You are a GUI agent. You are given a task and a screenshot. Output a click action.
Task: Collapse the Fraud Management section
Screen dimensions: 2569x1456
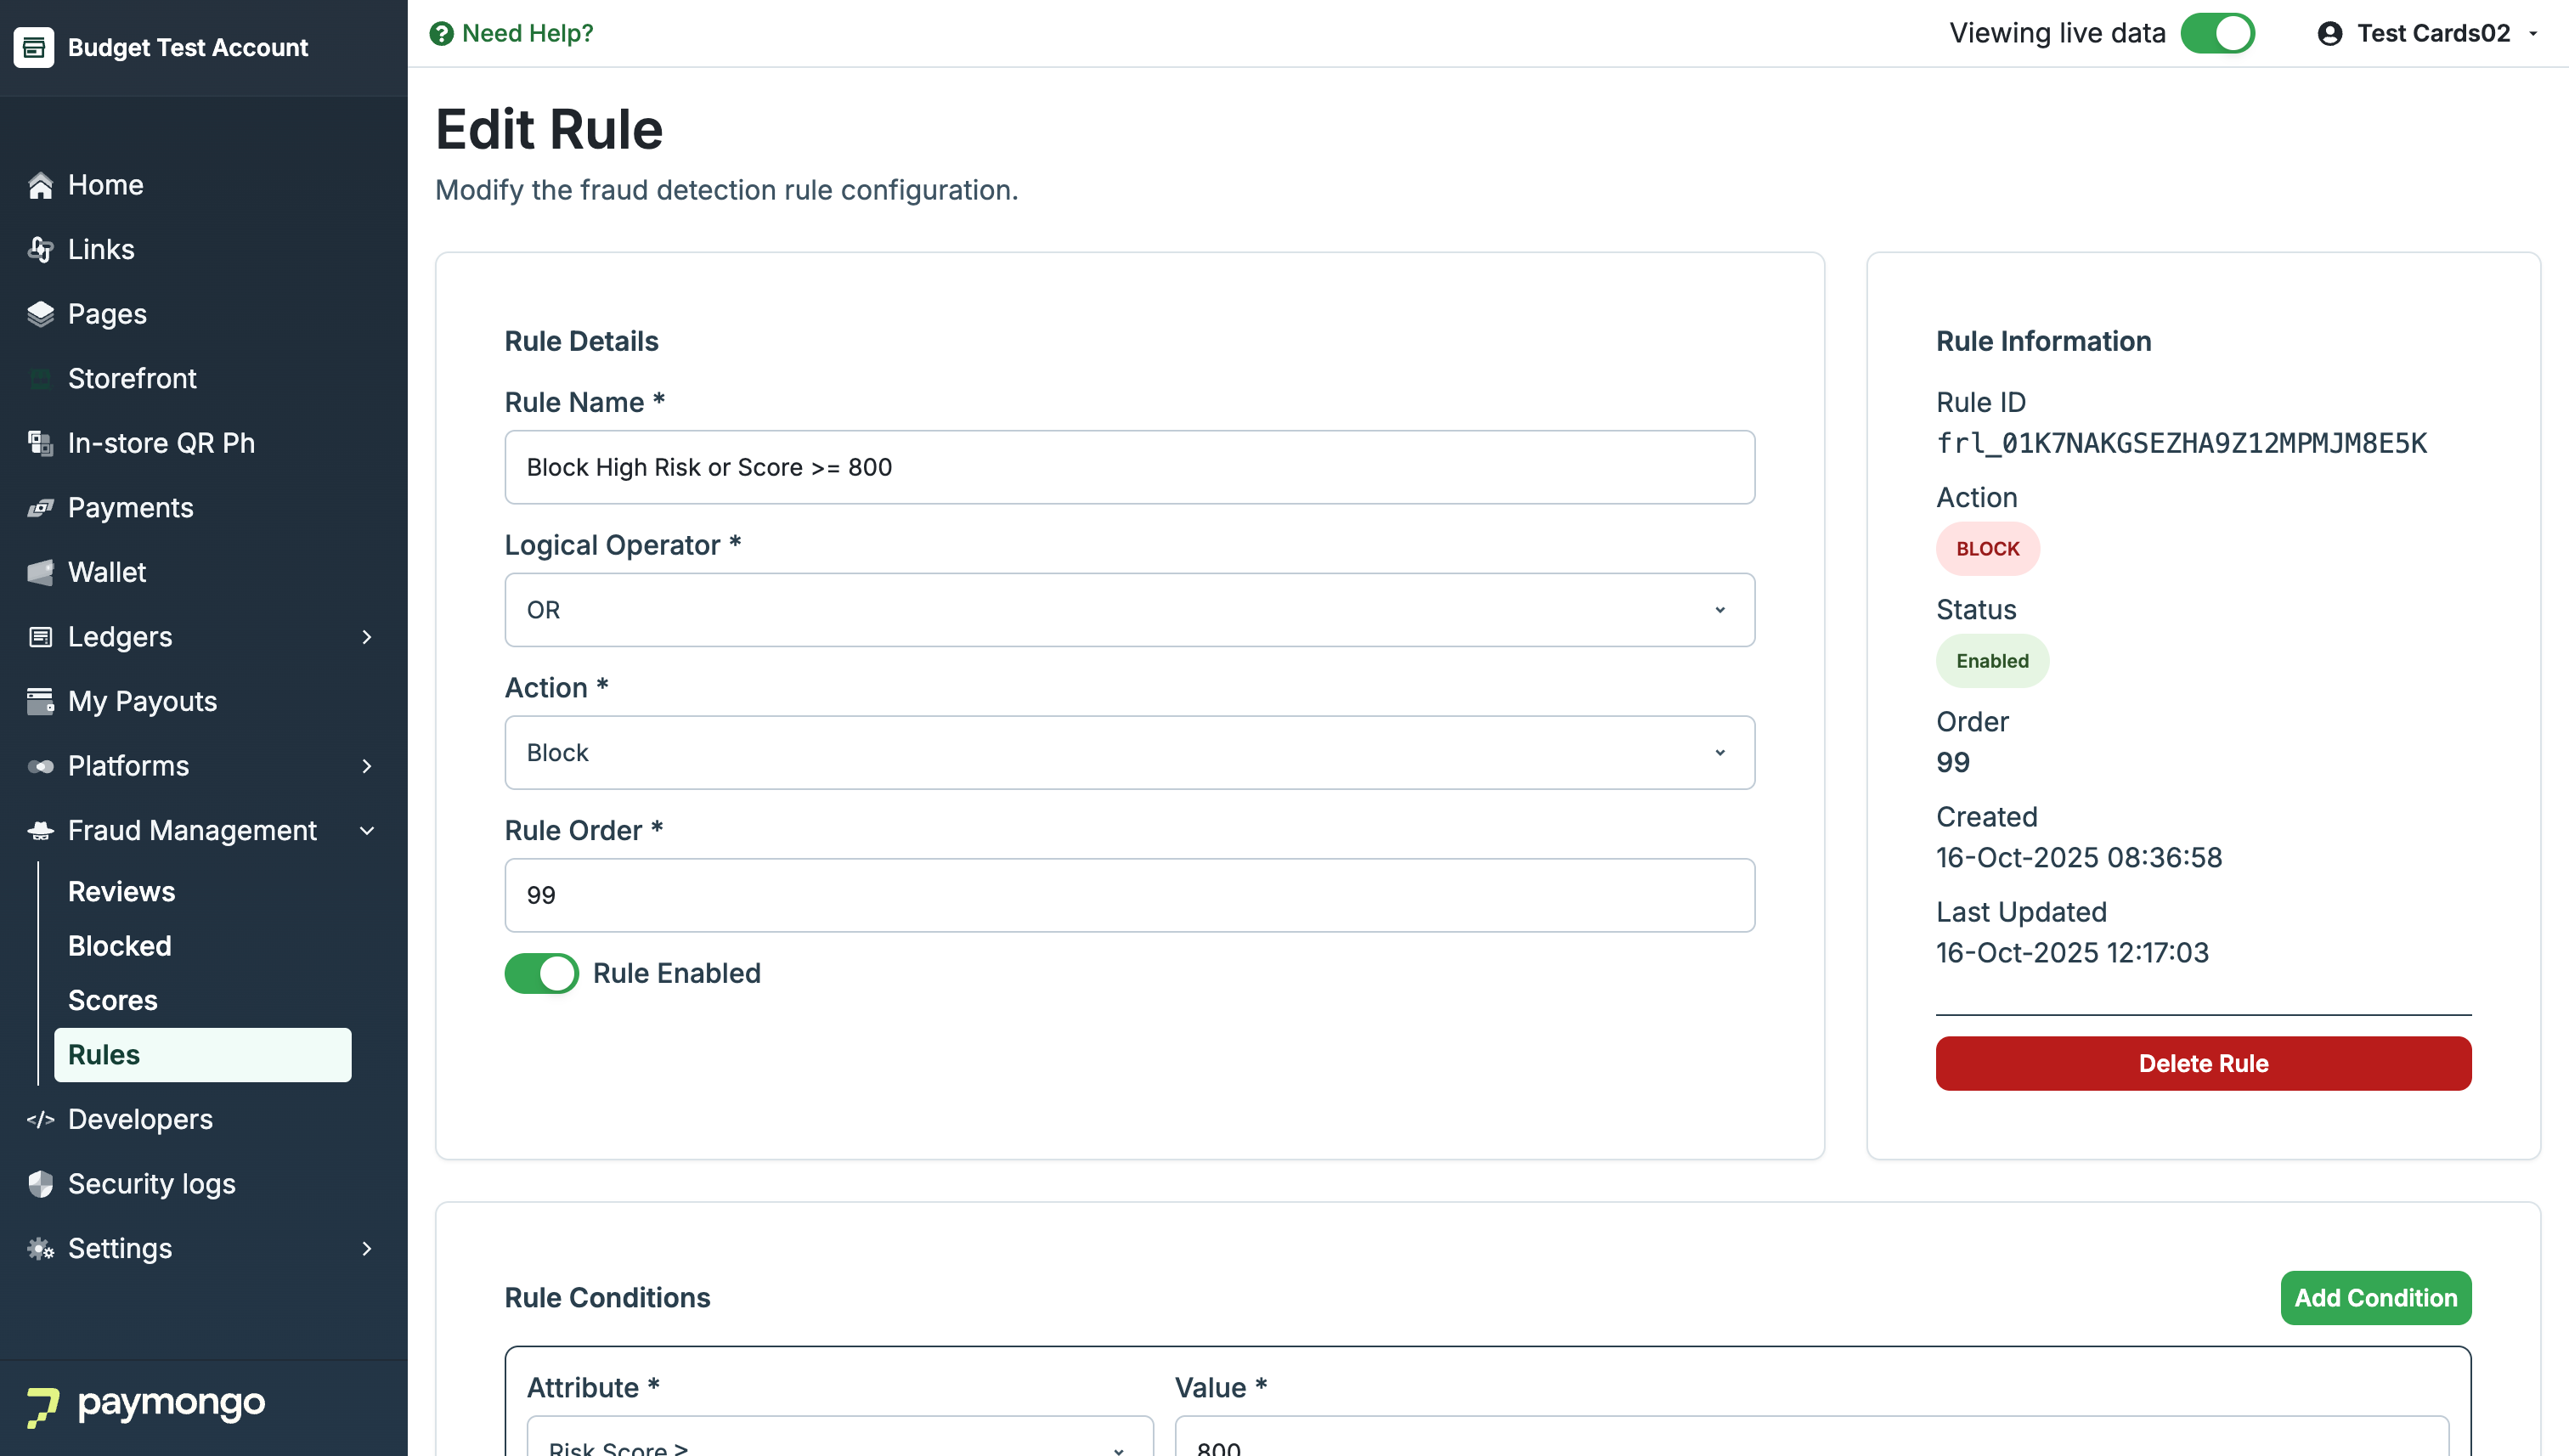coord(367,831)
